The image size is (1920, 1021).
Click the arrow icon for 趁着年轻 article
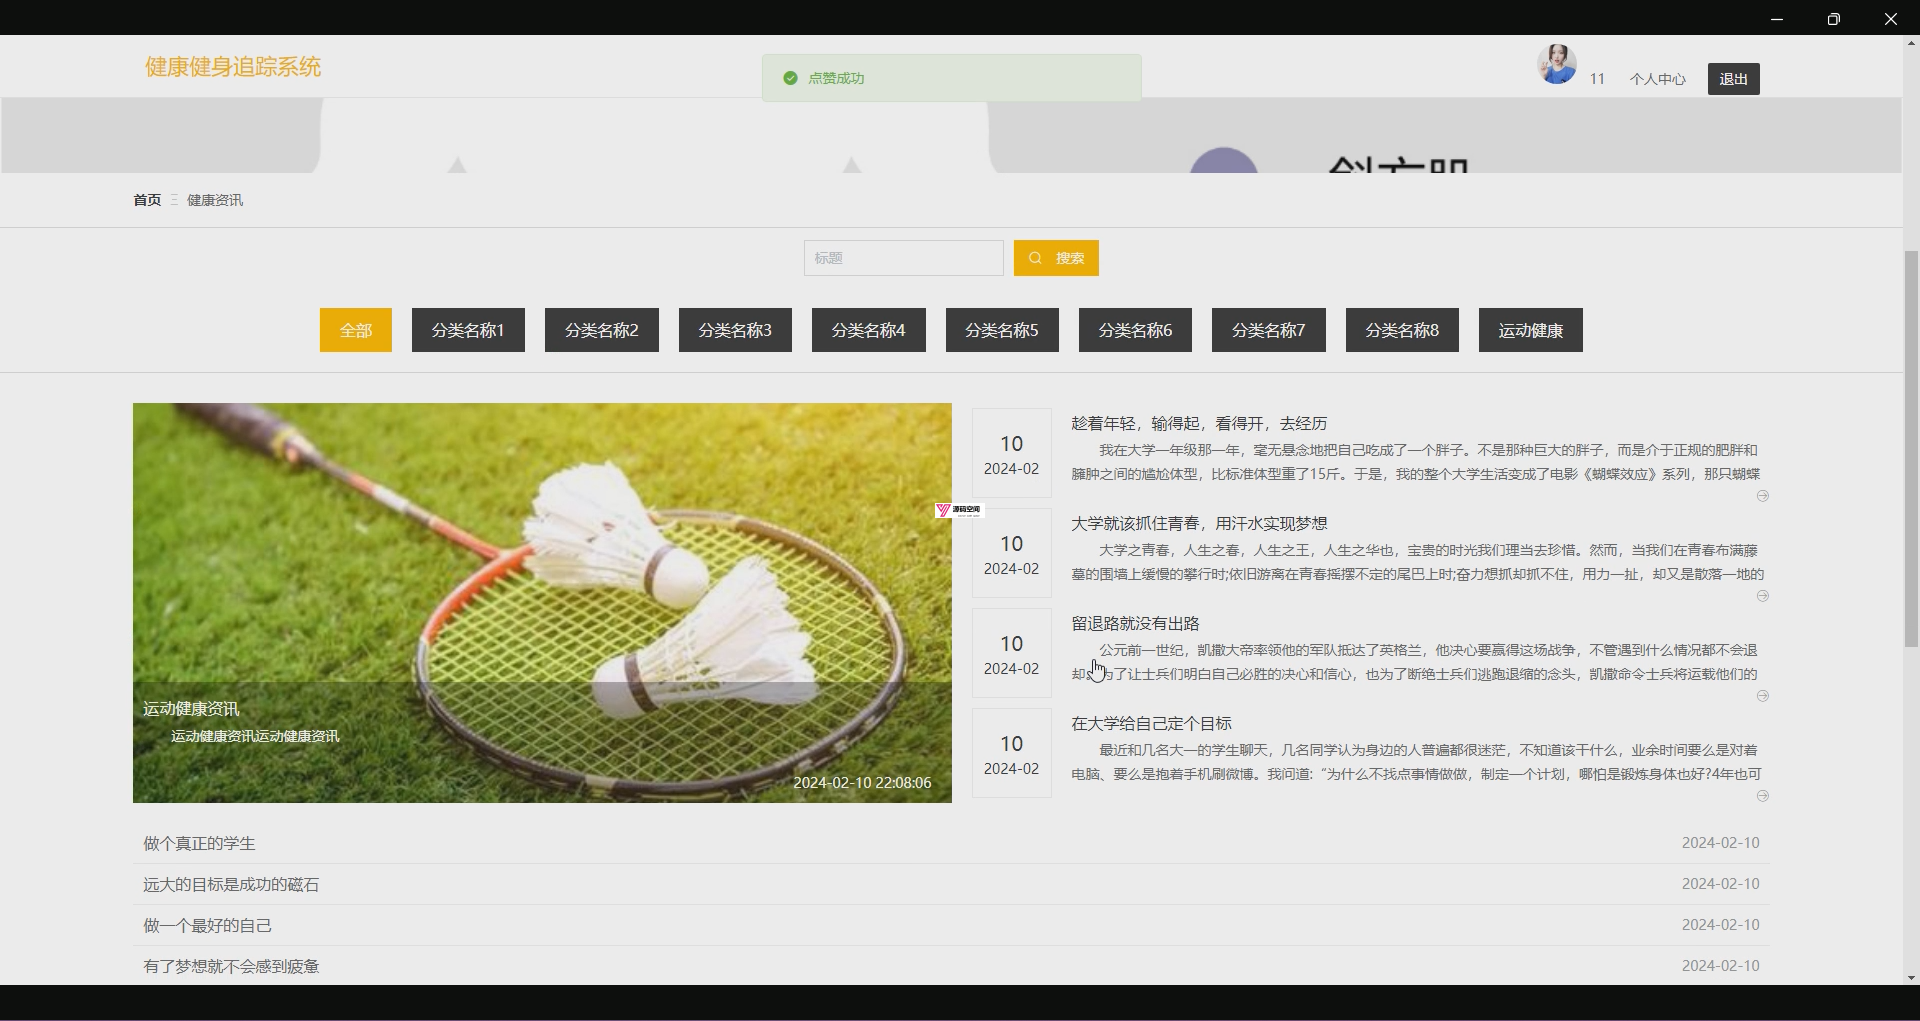click(x=1763, y=496)
